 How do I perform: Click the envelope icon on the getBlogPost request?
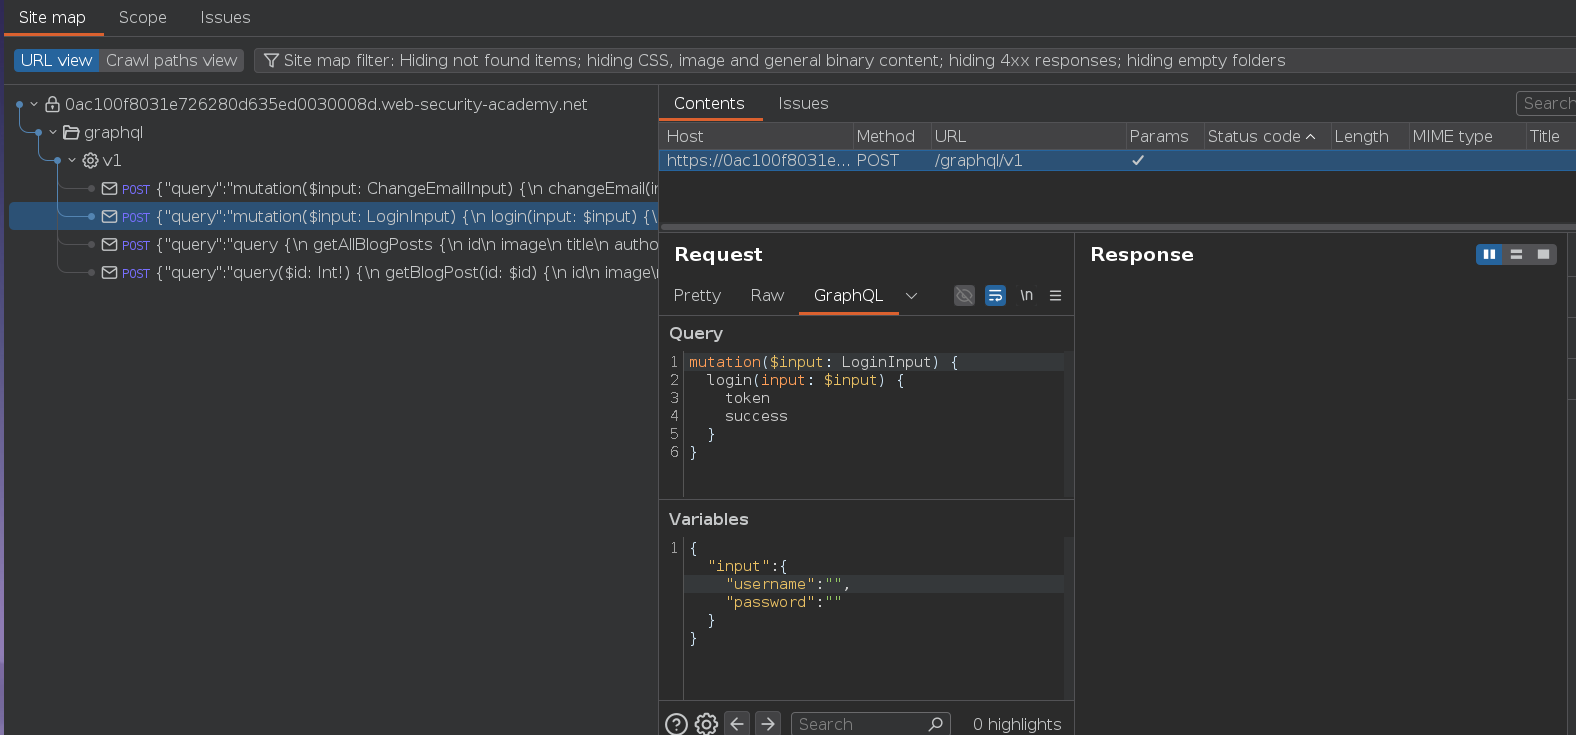tap(110, 272)
